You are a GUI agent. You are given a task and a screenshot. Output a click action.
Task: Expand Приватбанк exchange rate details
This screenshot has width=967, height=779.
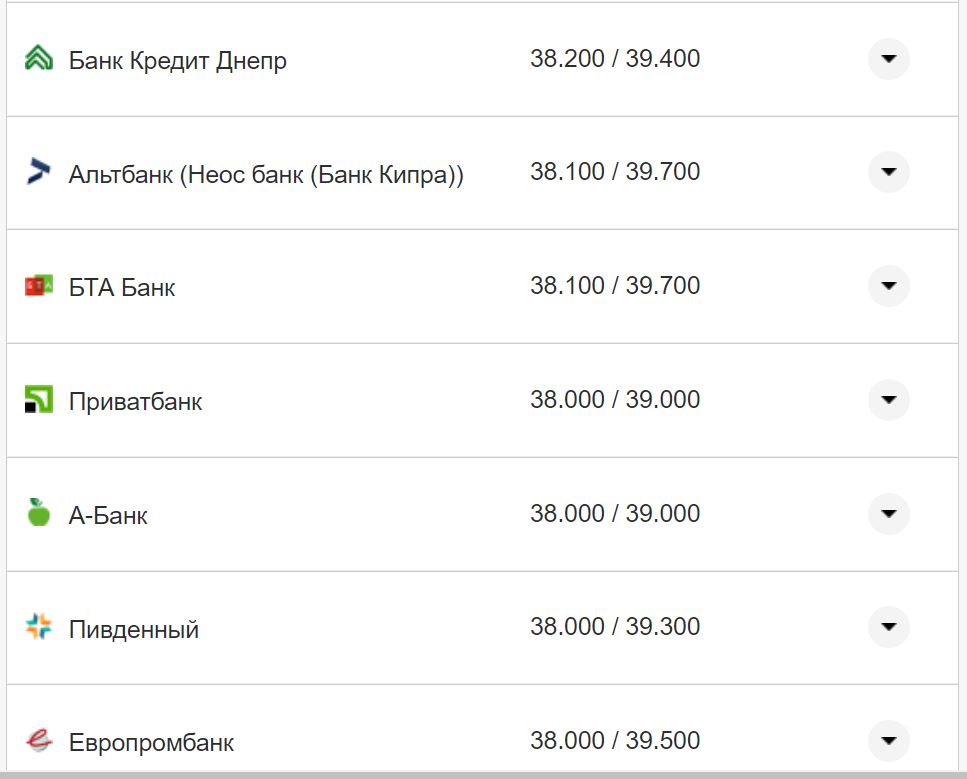pos(888,400)
